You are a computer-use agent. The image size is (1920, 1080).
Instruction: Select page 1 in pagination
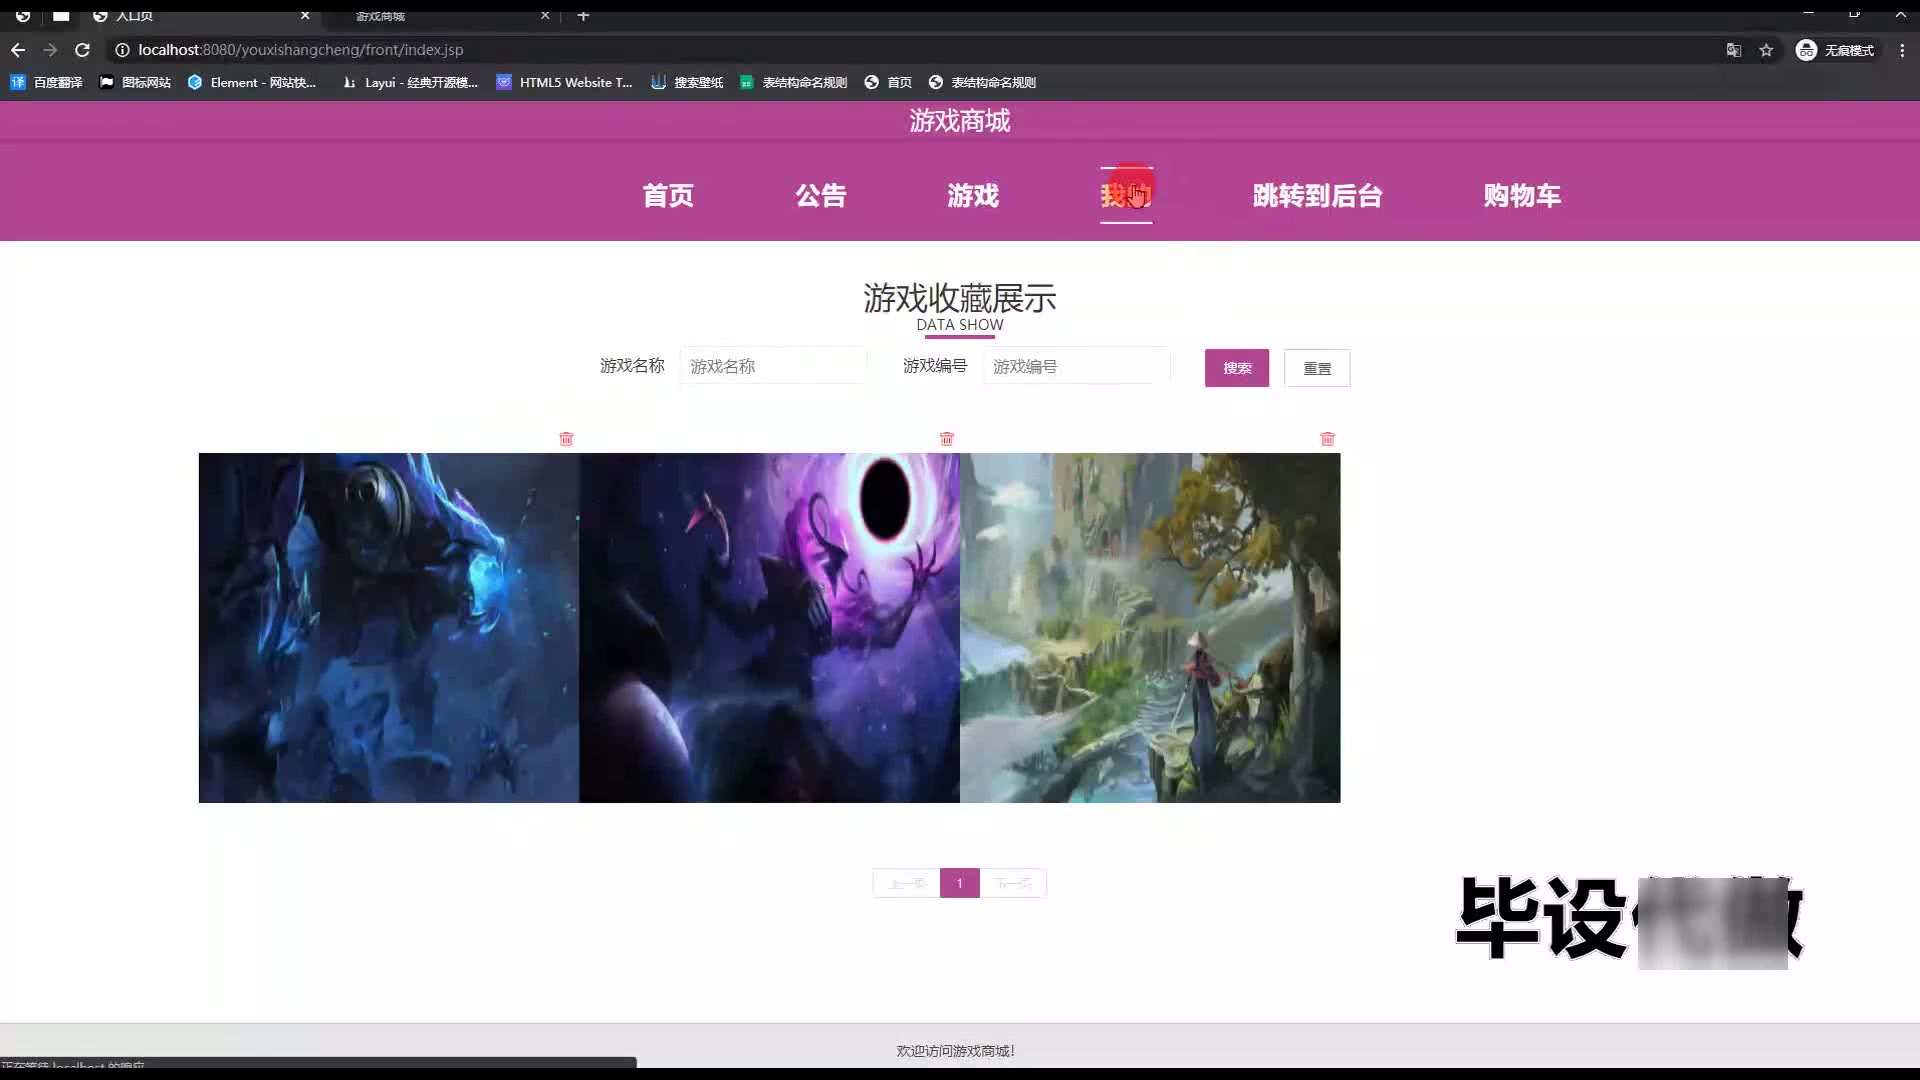click(x=960, y=883)
